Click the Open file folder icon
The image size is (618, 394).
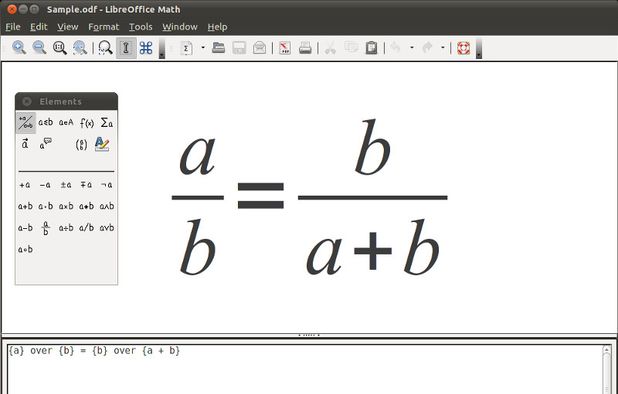coord(218,48)
